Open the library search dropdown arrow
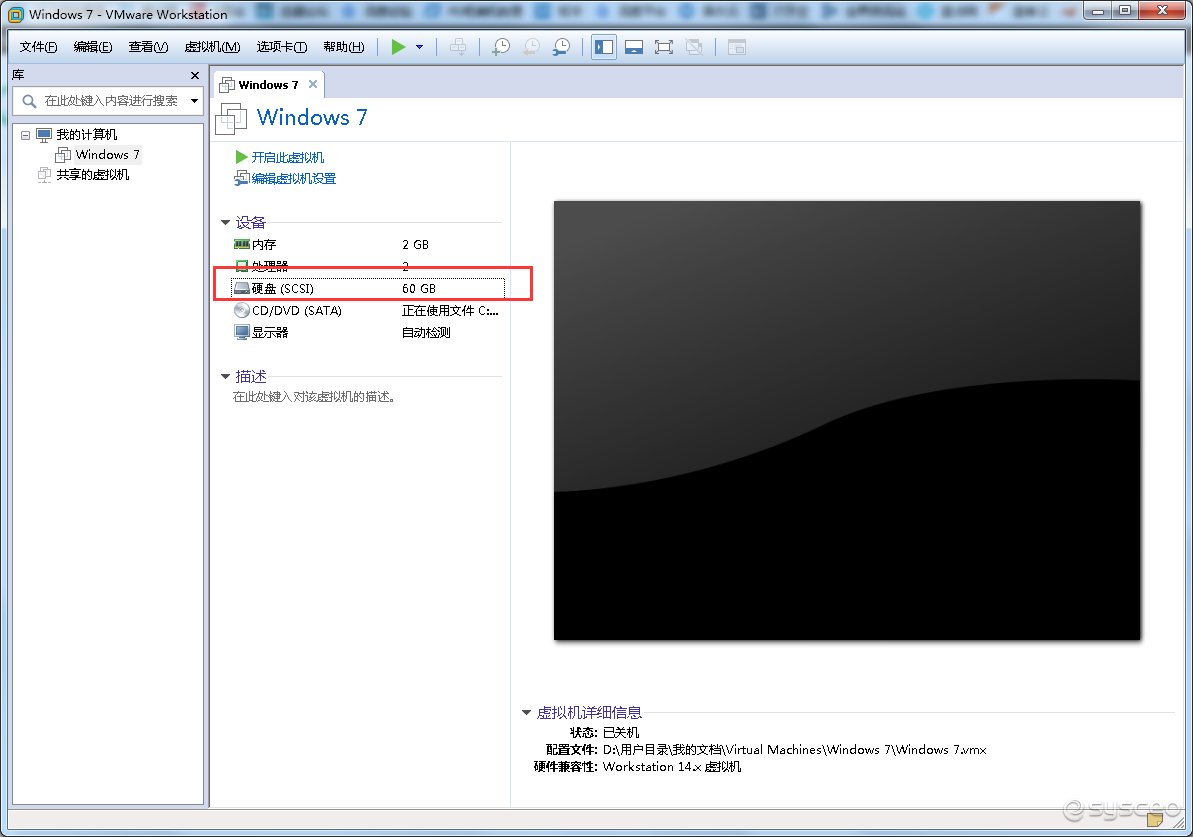Viewport: 1193px width, 837px height. pyautogui.click(x=195, y=100)
